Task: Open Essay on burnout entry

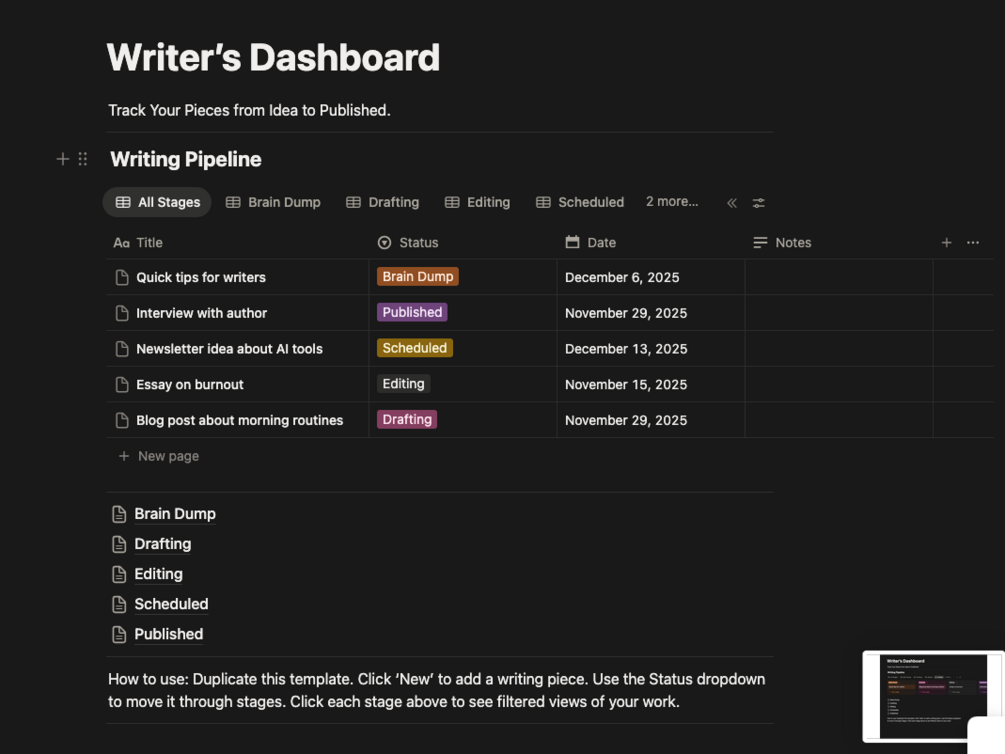Action: click(190, 385)
